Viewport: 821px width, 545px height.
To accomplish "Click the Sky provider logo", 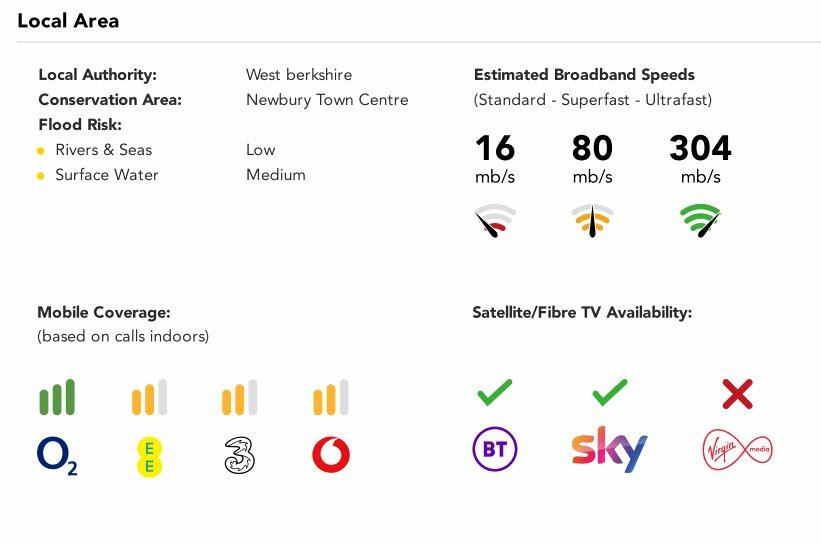I will coord(609,450).
